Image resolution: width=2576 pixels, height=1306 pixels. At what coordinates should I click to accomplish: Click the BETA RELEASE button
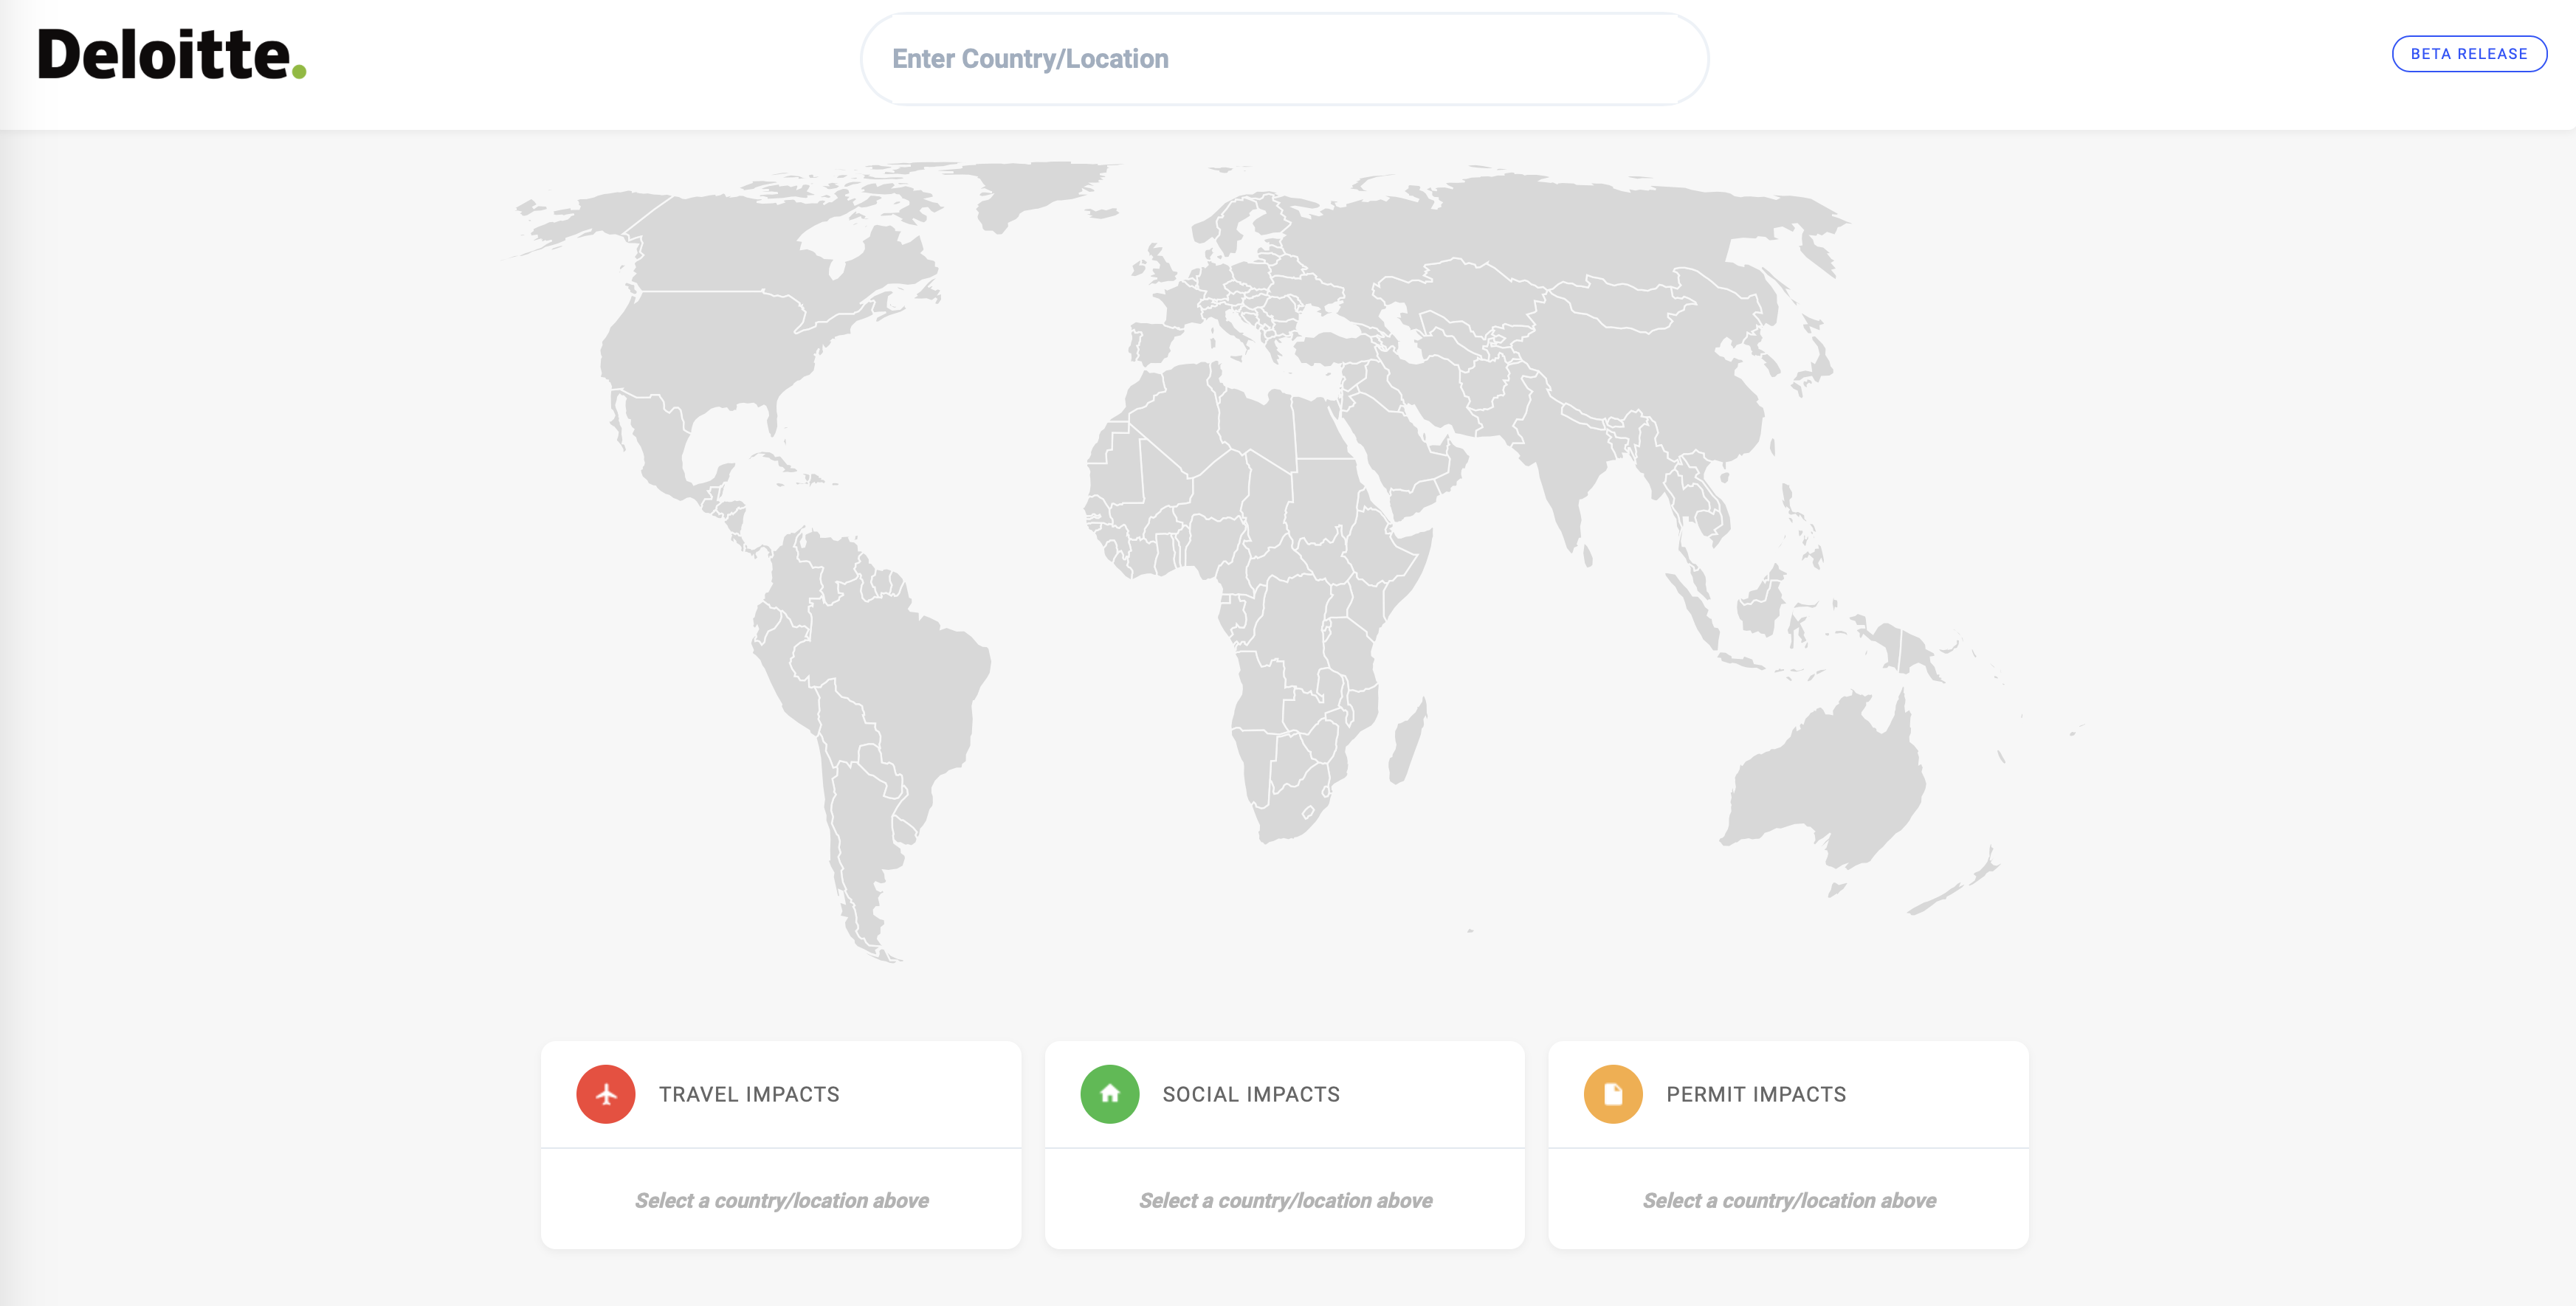click(2468, 54)
